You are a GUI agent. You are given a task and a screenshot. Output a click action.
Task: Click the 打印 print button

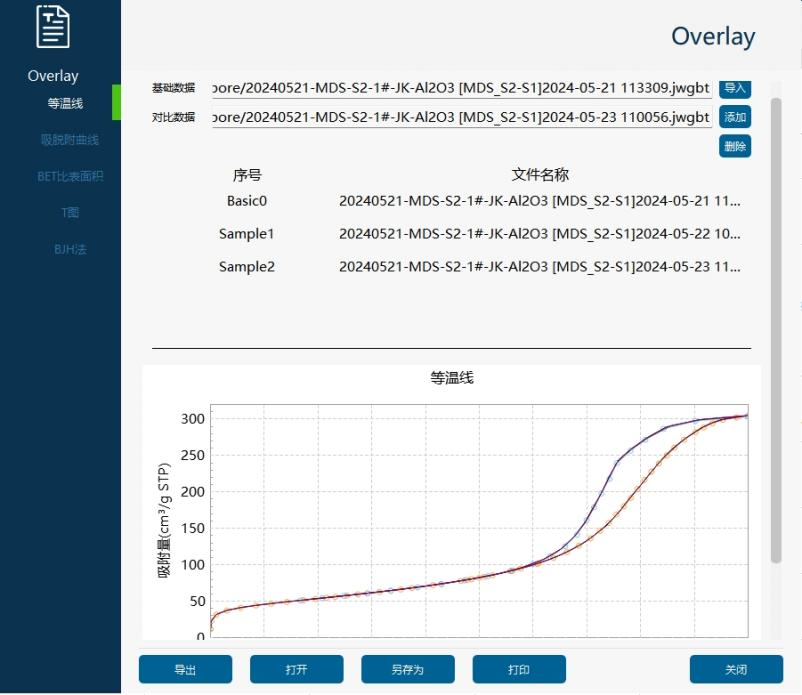(x=519, y=669)
